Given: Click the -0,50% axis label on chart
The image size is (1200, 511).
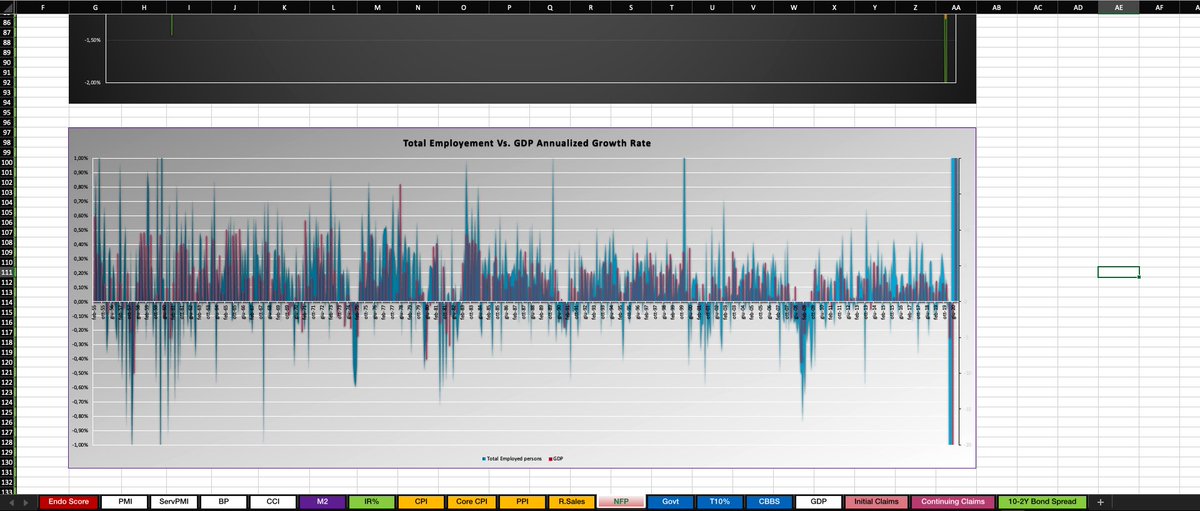Looking at the screenshot, I should [x=80, y=373].
